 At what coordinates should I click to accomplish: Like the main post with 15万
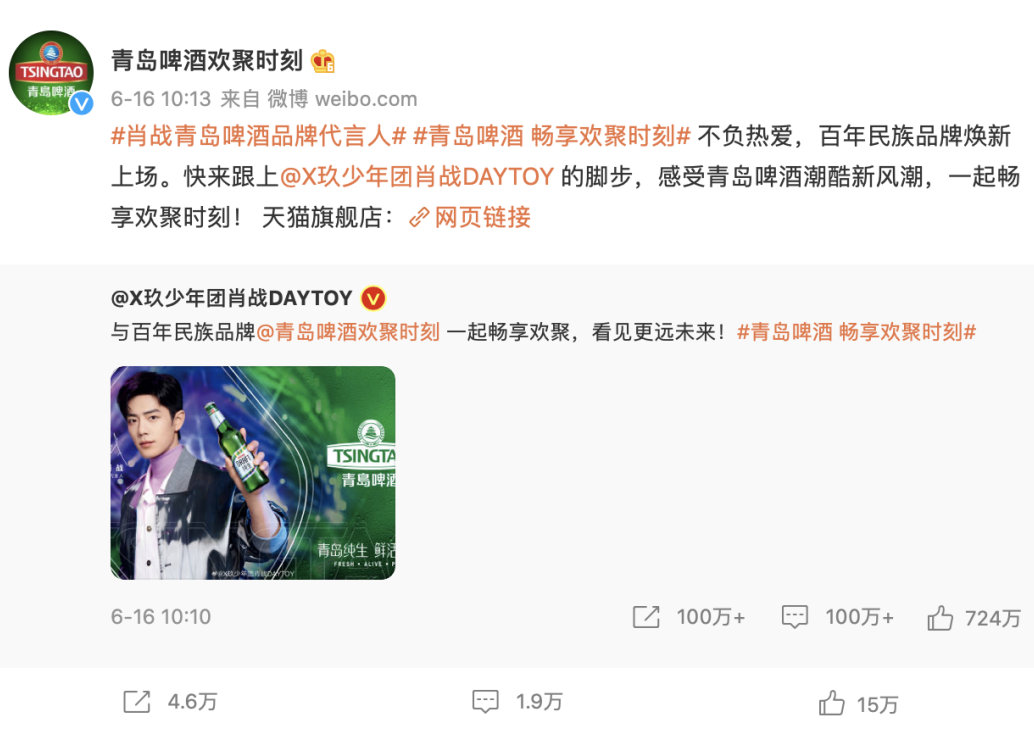click(858, 703)
